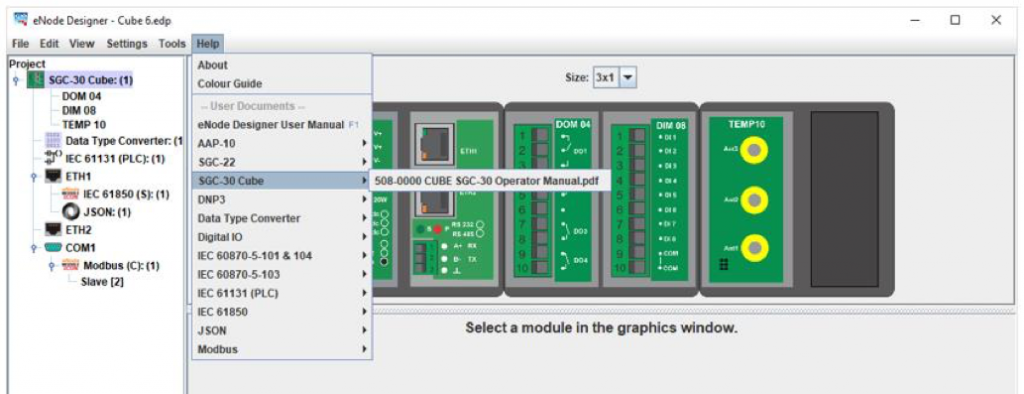
Task: Click the top yellow TEMP10 connector
Action: point(754,151)
